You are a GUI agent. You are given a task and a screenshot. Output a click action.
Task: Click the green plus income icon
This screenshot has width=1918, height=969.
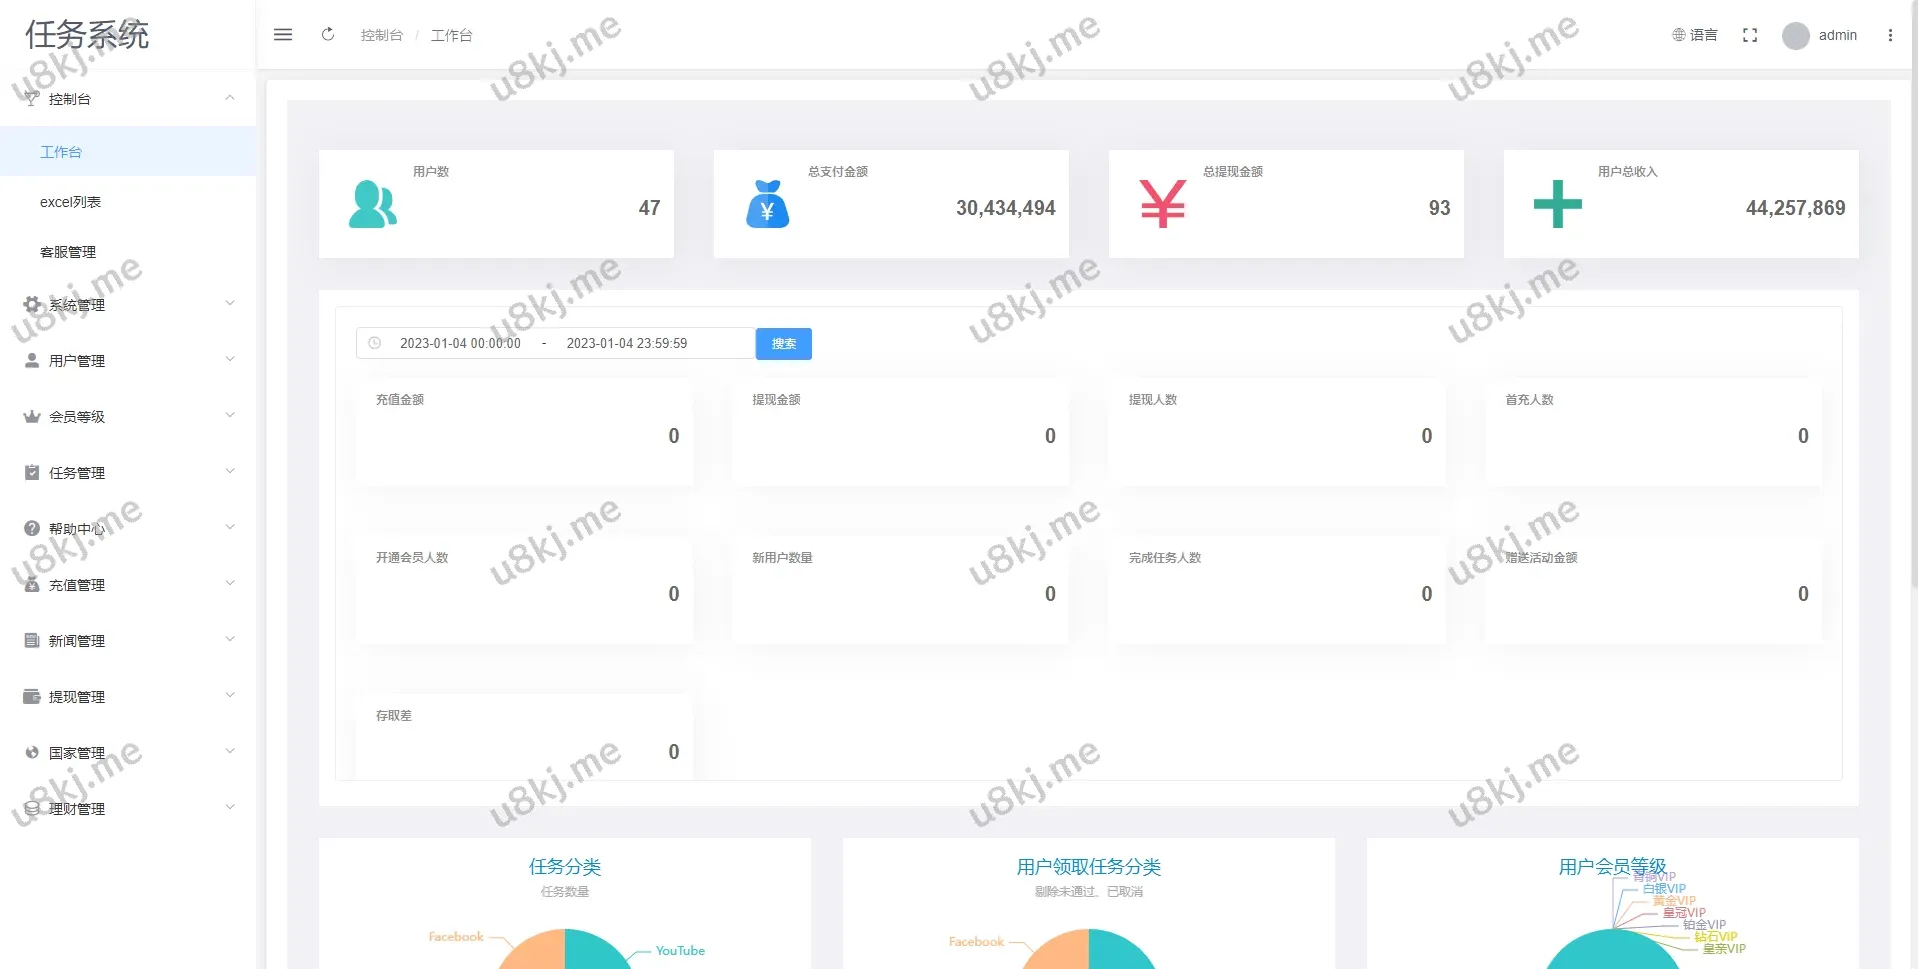pyautogui.click(x=1557, y=205)
